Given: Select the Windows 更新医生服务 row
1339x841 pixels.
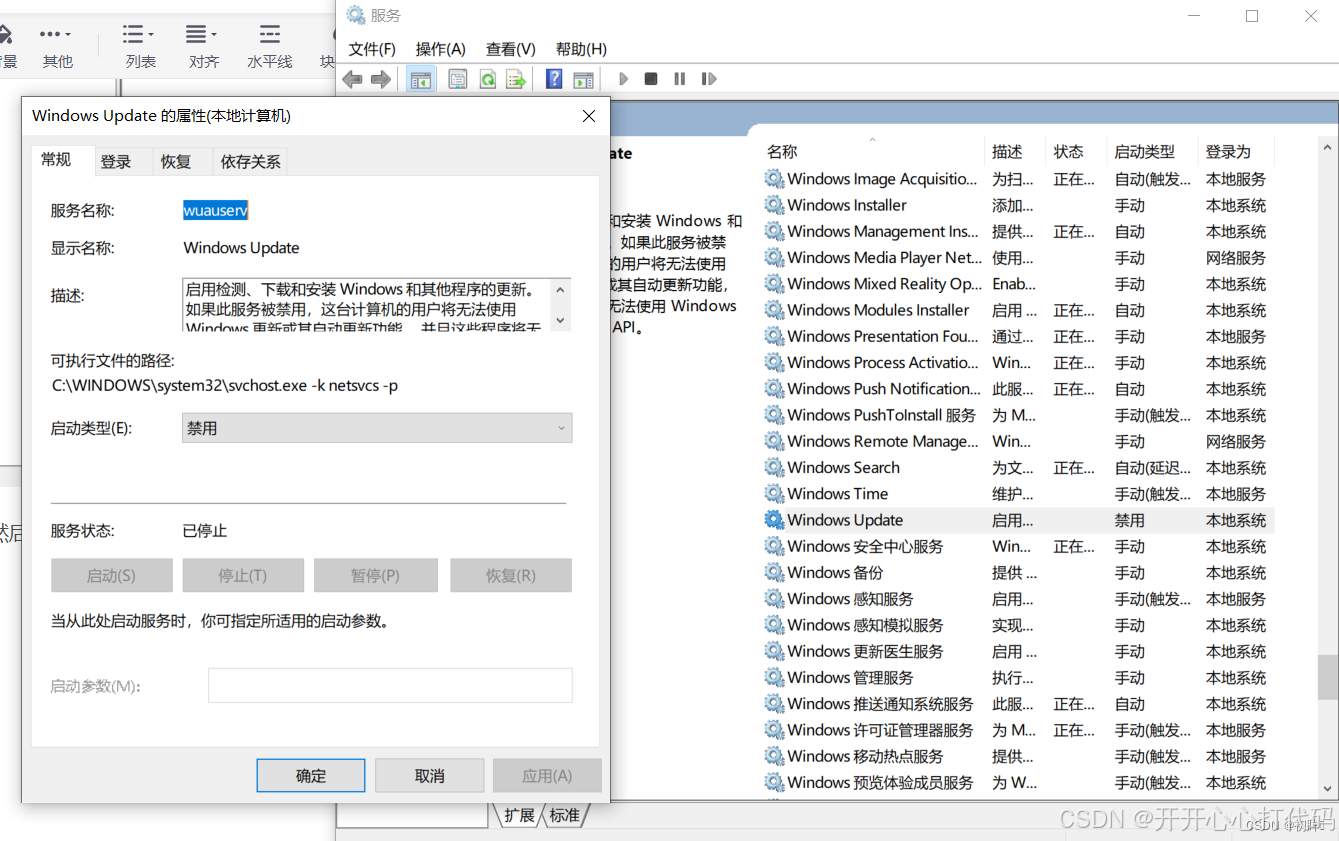Looking at the screenshot, I should (1017, 651).
